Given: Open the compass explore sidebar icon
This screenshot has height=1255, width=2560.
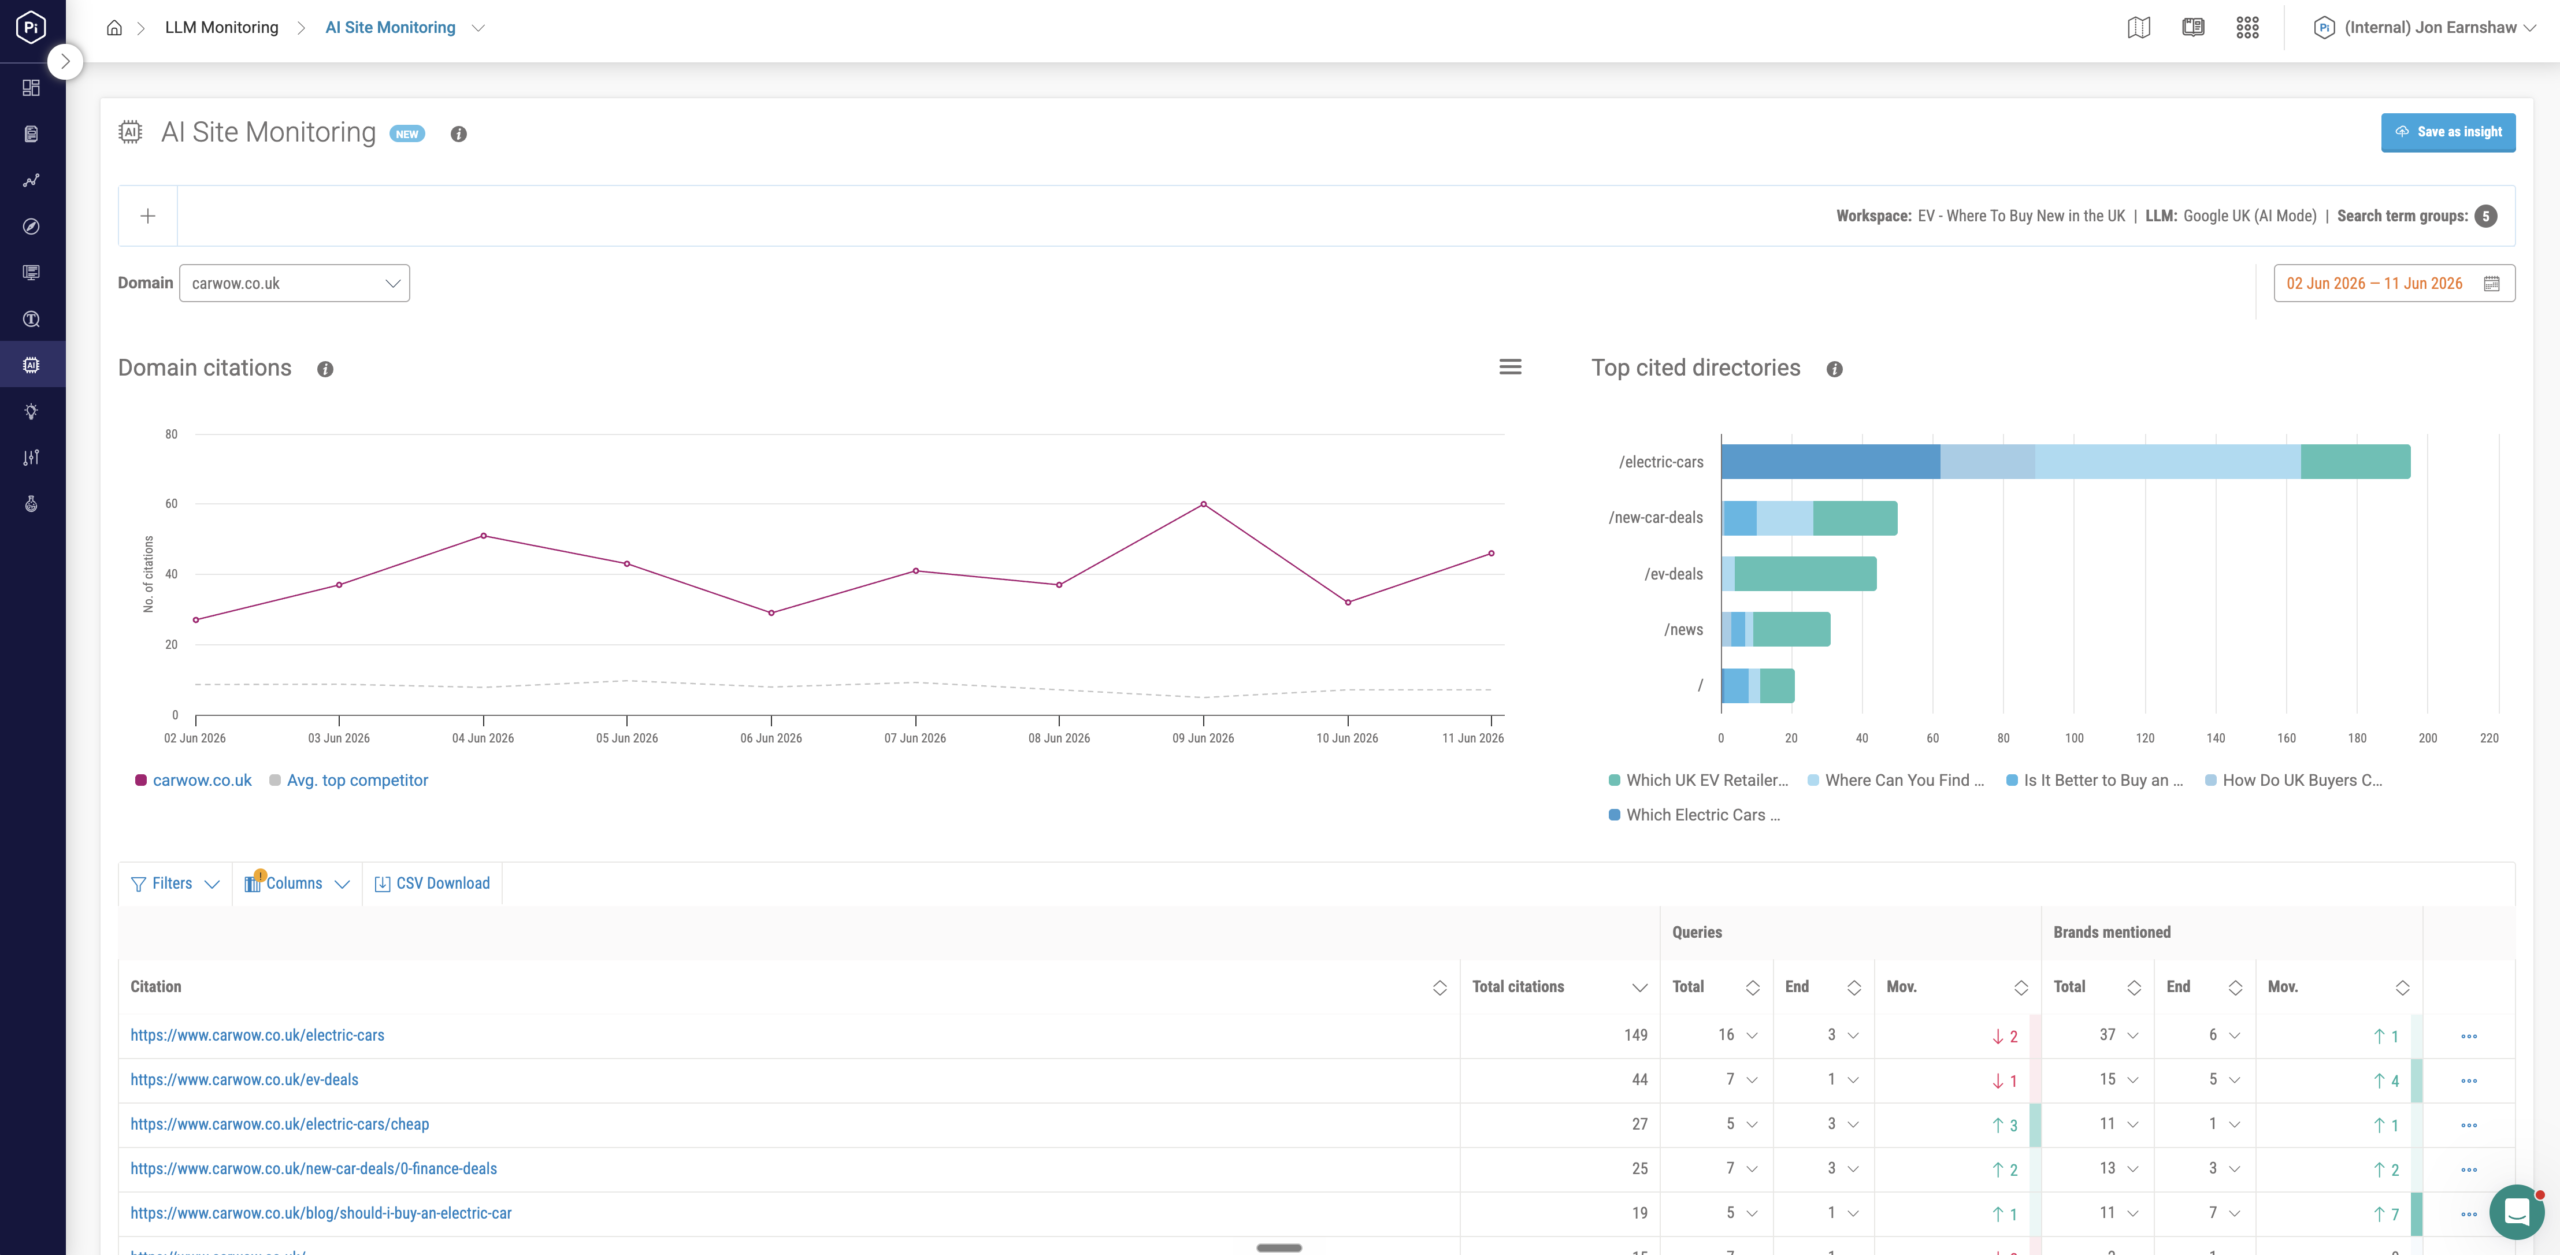Looking at the screenshot, I should point(31,226).
